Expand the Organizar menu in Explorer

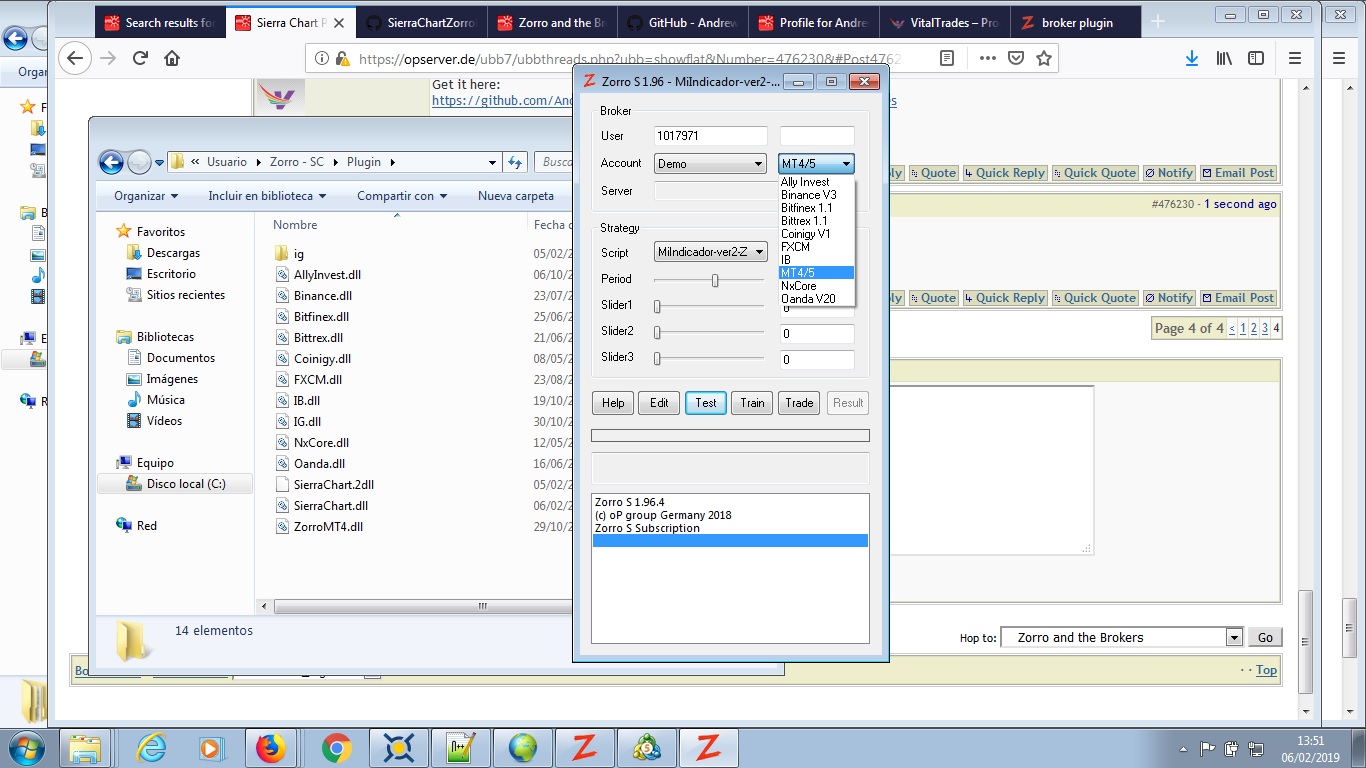146,196
